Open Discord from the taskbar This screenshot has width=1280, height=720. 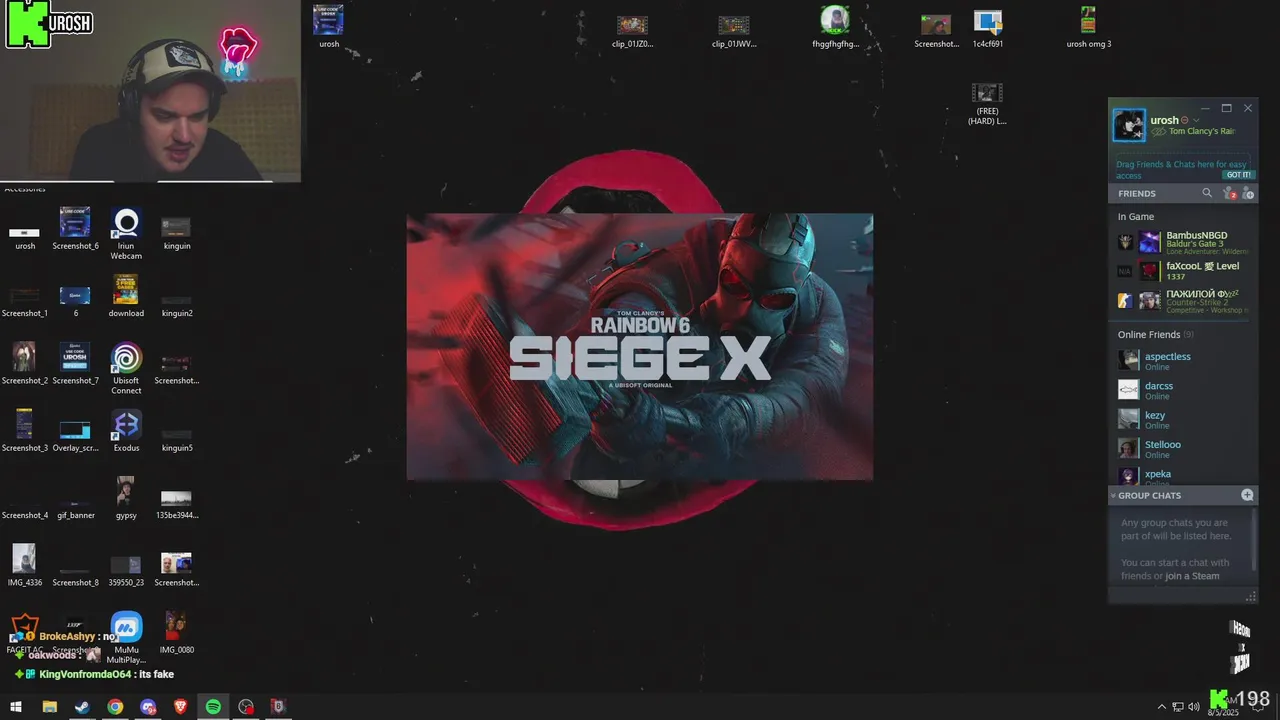148,707
